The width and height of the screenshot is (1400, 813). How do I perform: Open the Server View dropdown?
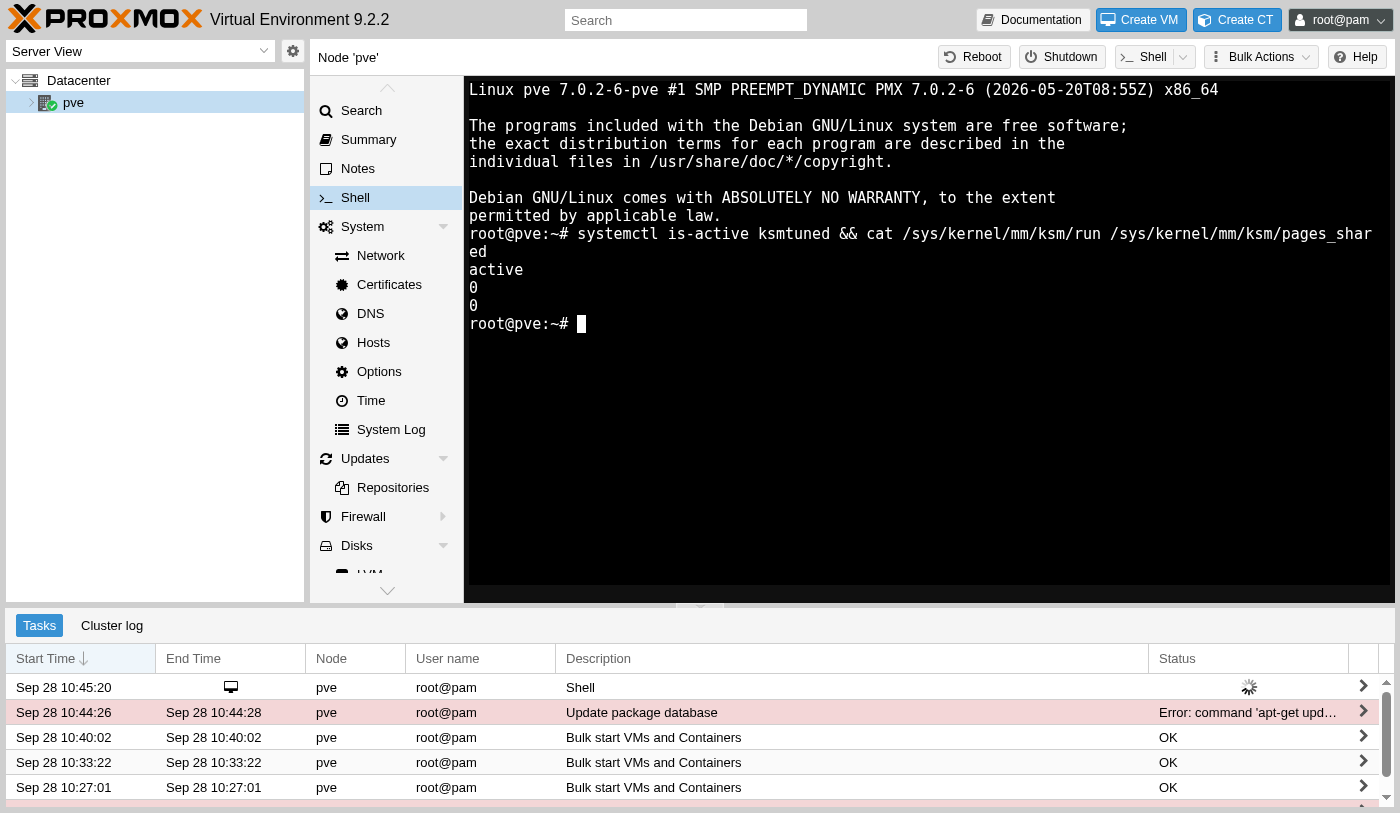264,51
